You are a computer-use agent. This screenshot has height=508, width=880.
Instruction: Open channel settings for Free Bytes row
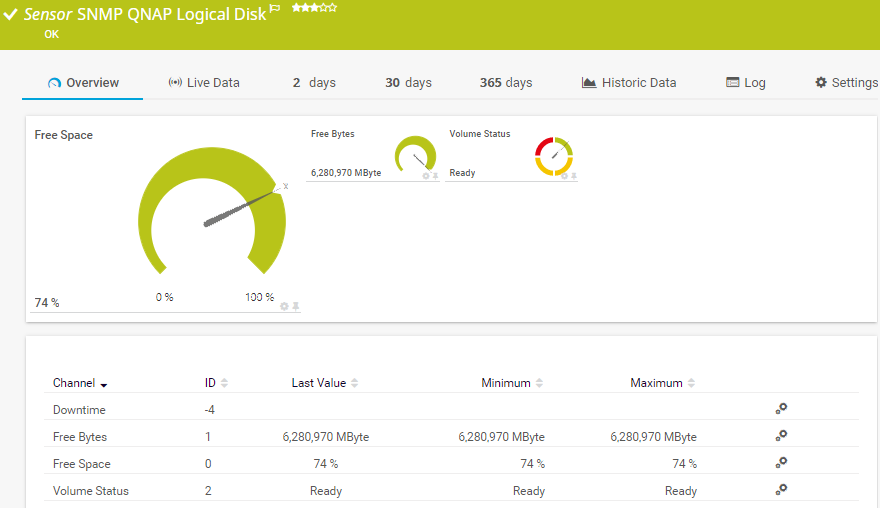[781, 436]
